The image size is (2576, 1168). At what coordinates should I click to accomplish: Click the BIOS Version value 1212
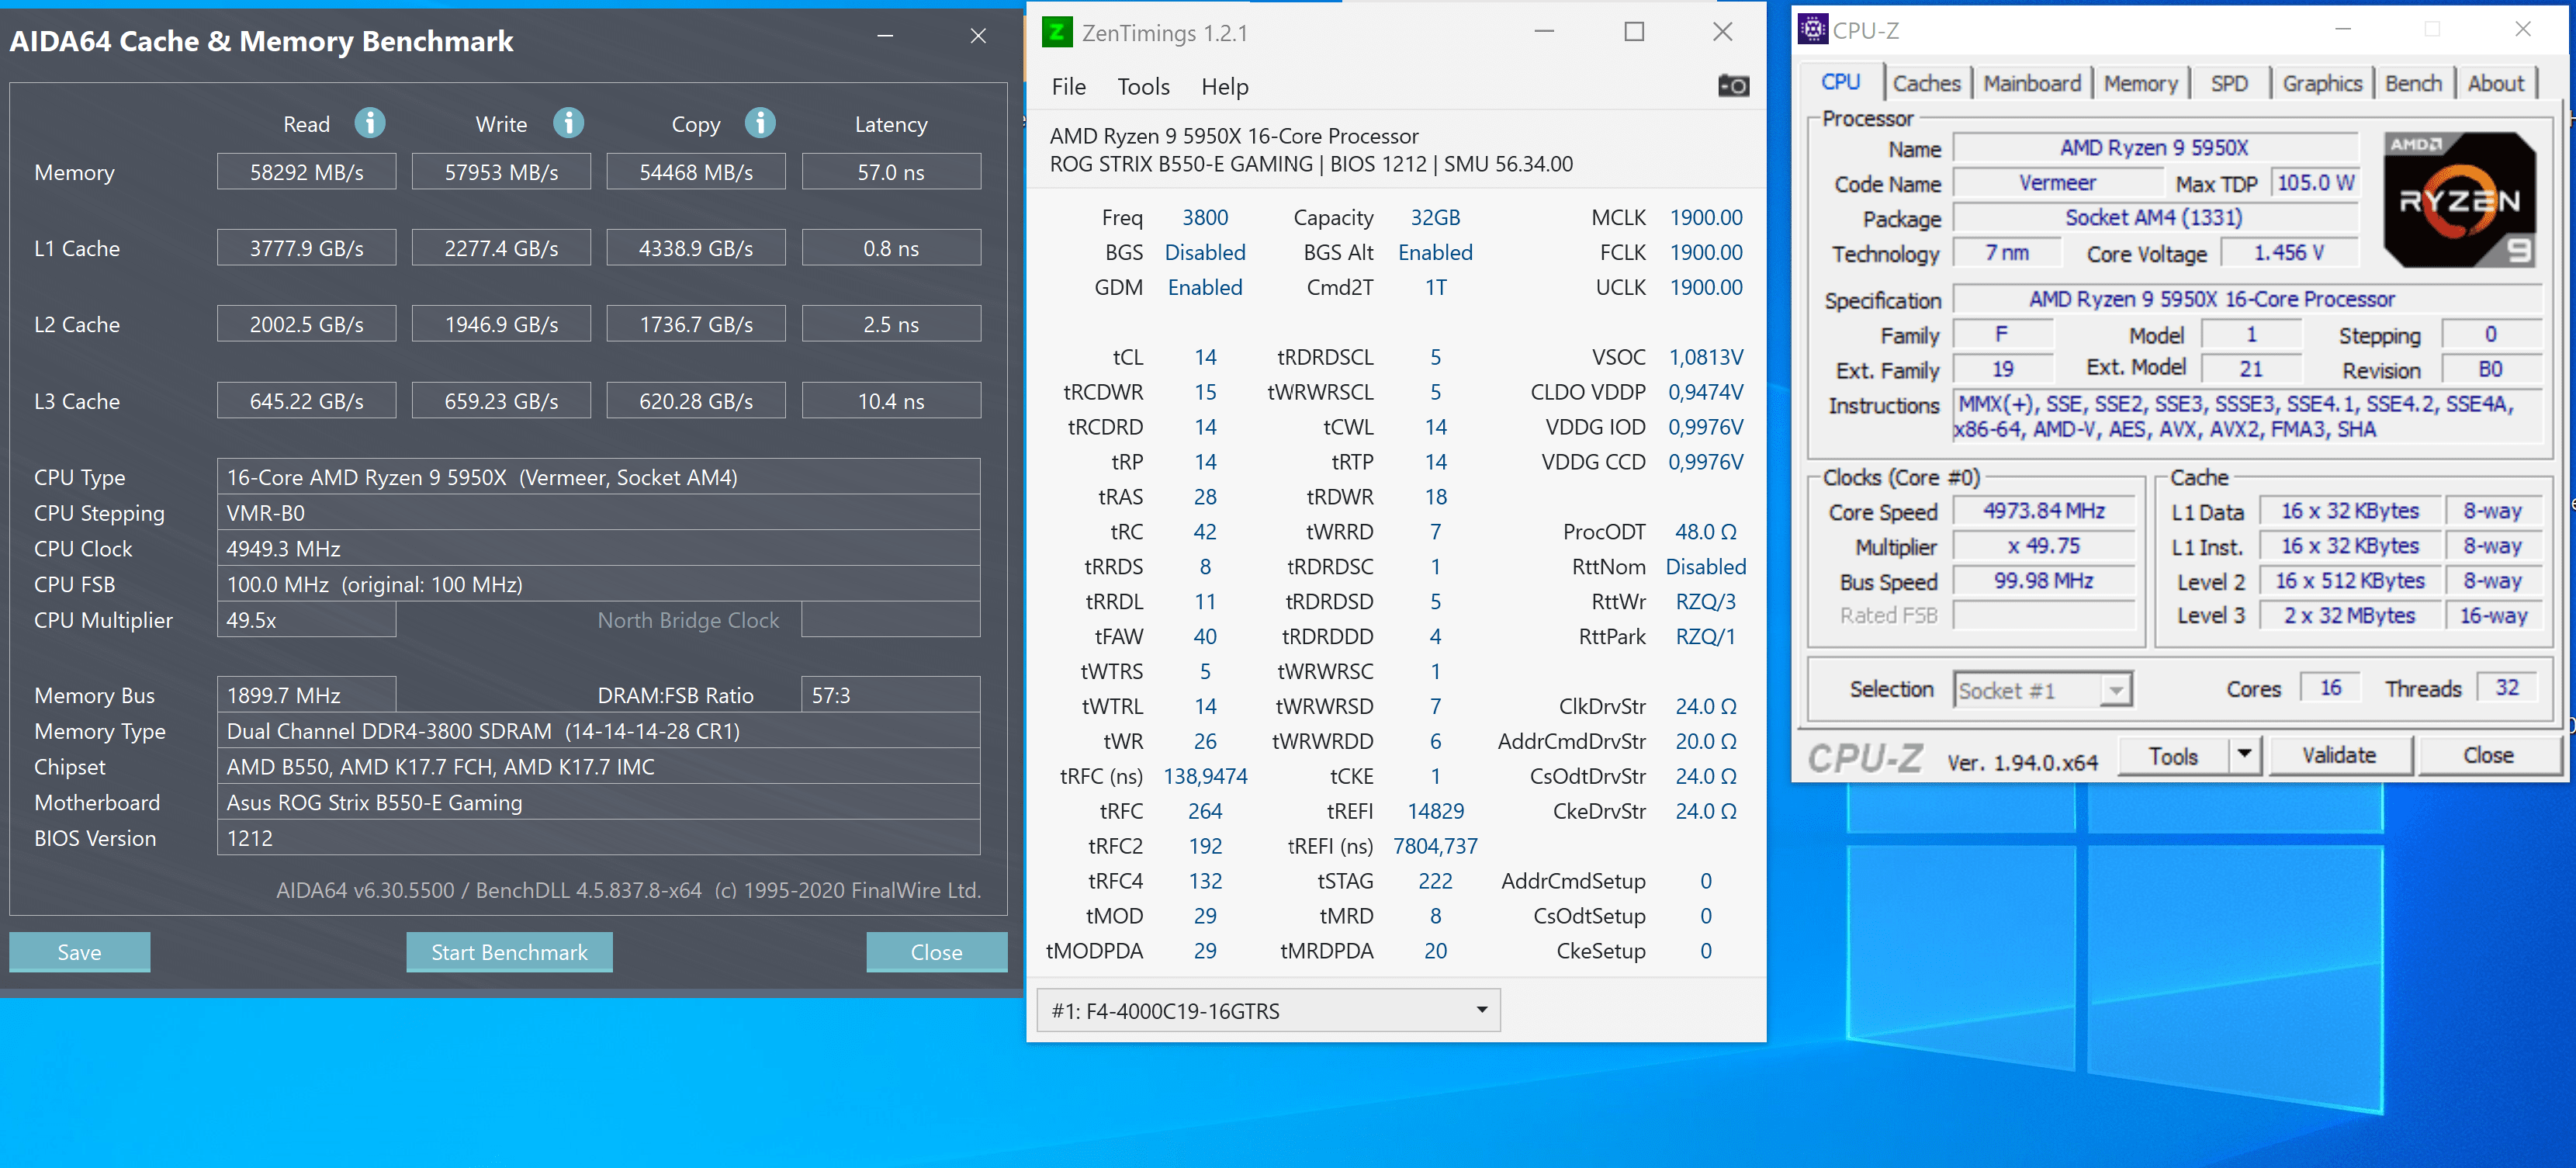(x=598, y=838)
